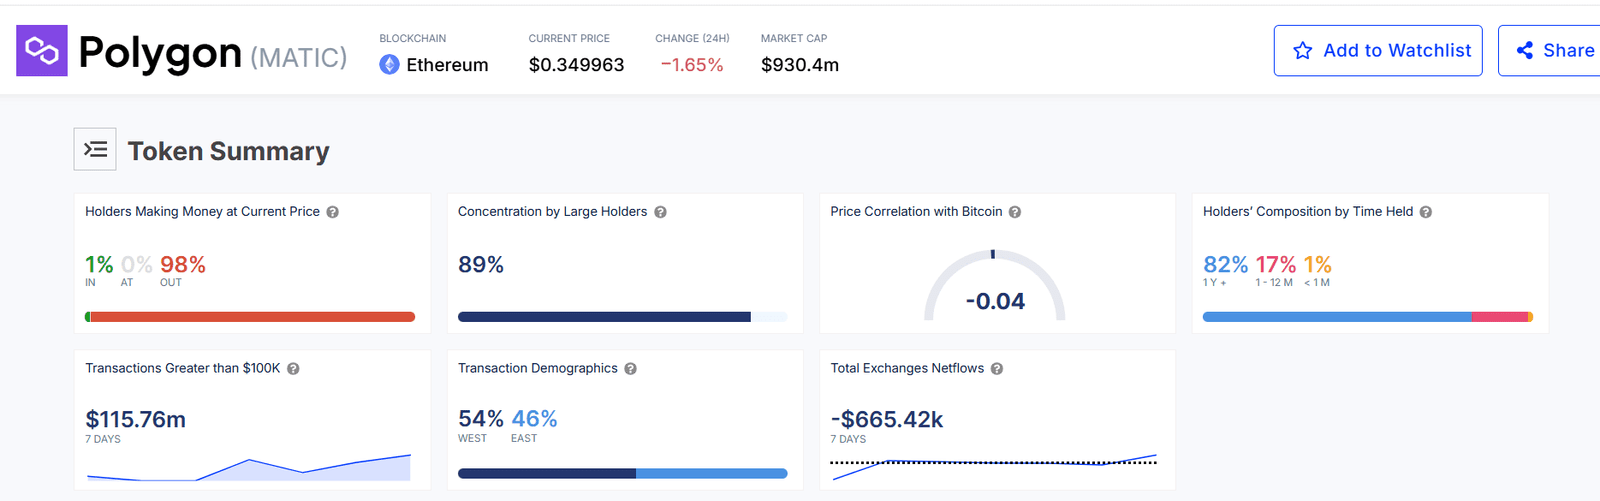Click the 1Y+ blue holders time bar
This screenshot has width=1600, height=501.
pyautogui.click(x=1336, y=317)
